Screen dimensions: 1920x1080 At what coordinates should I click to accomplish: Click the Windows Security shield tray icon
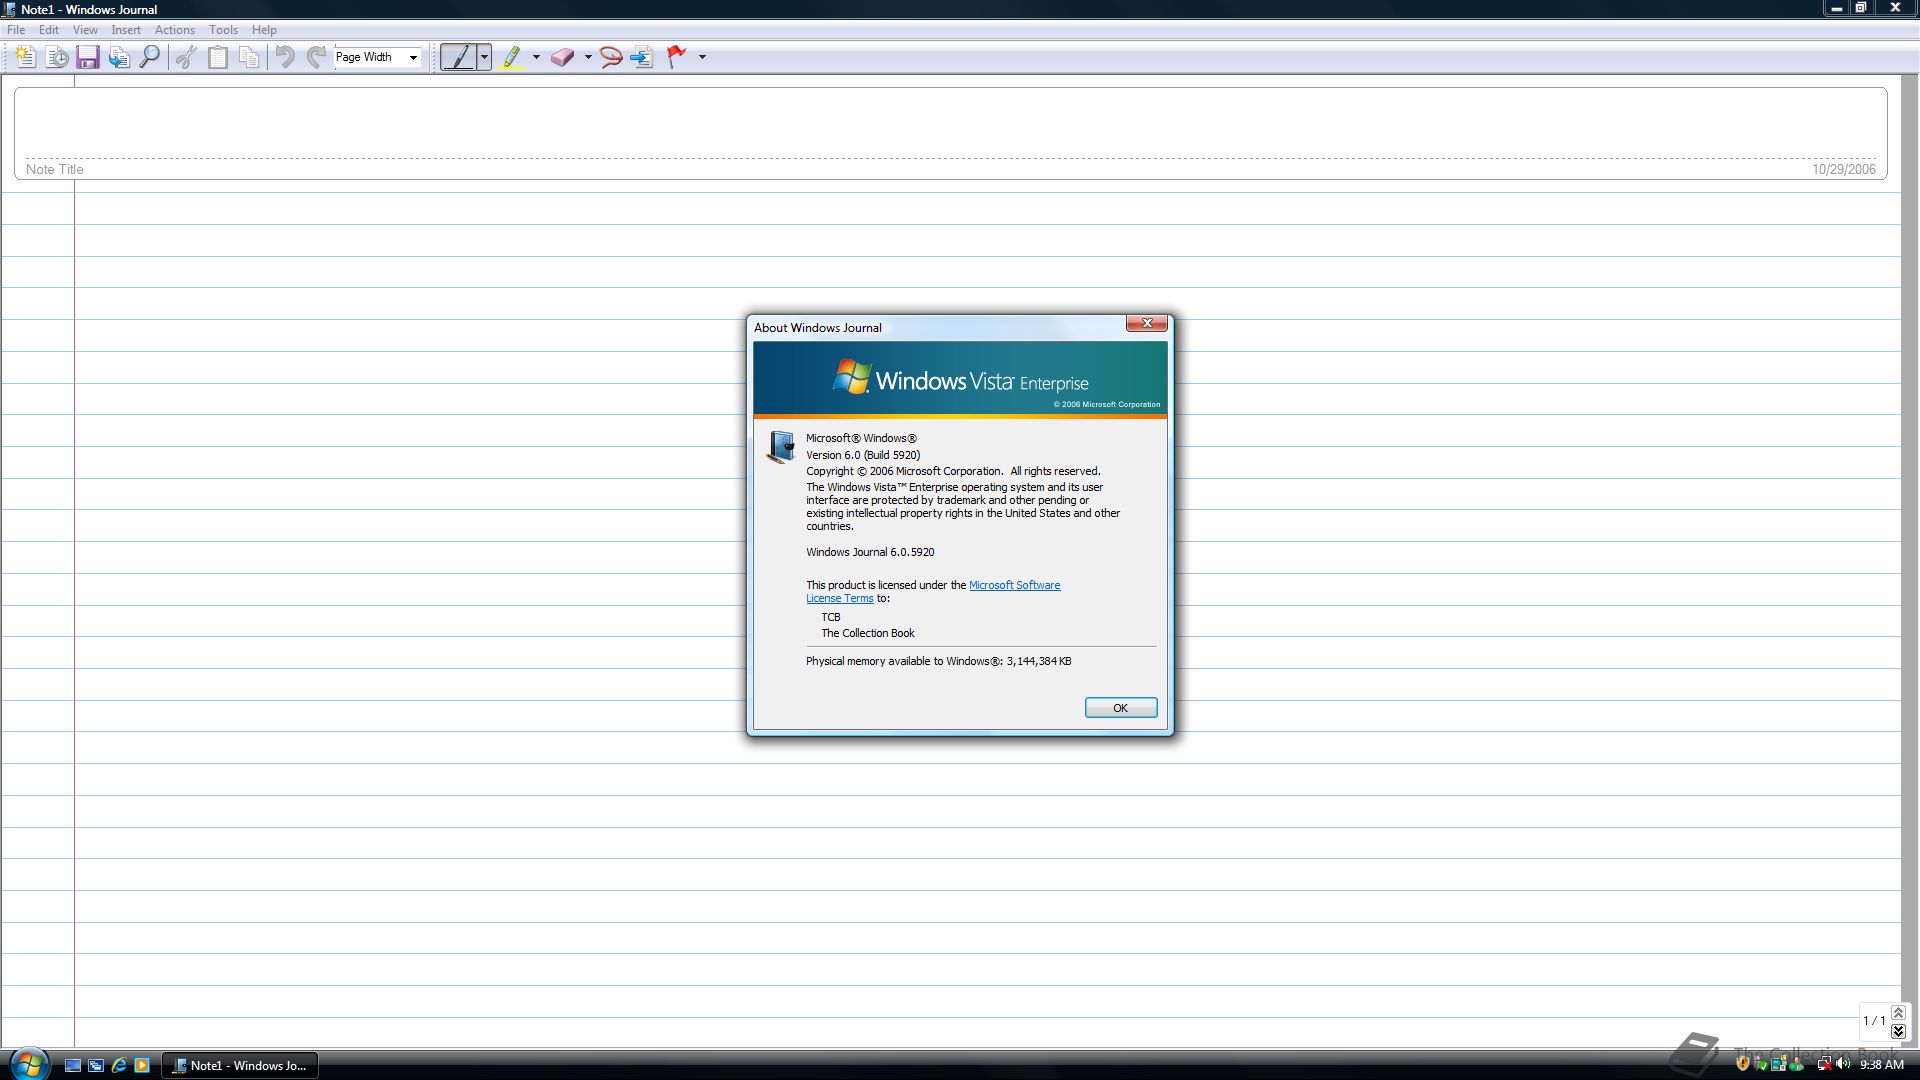click(x=1743, y=1063)
